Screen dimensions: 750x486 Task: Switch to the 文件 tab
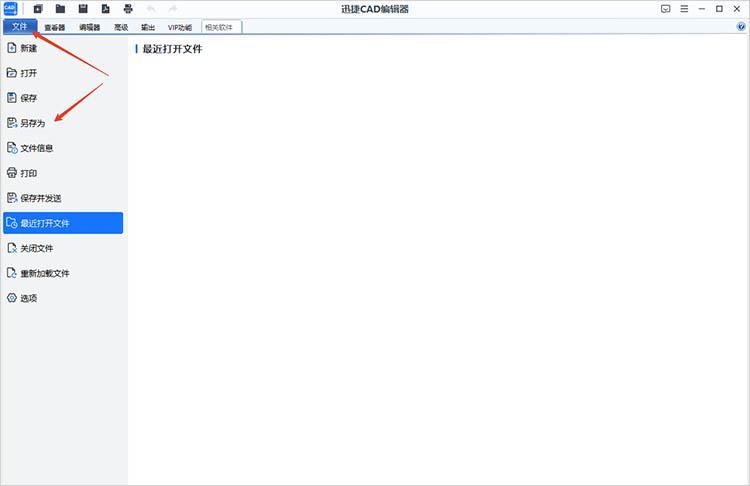tap(20, 27)
